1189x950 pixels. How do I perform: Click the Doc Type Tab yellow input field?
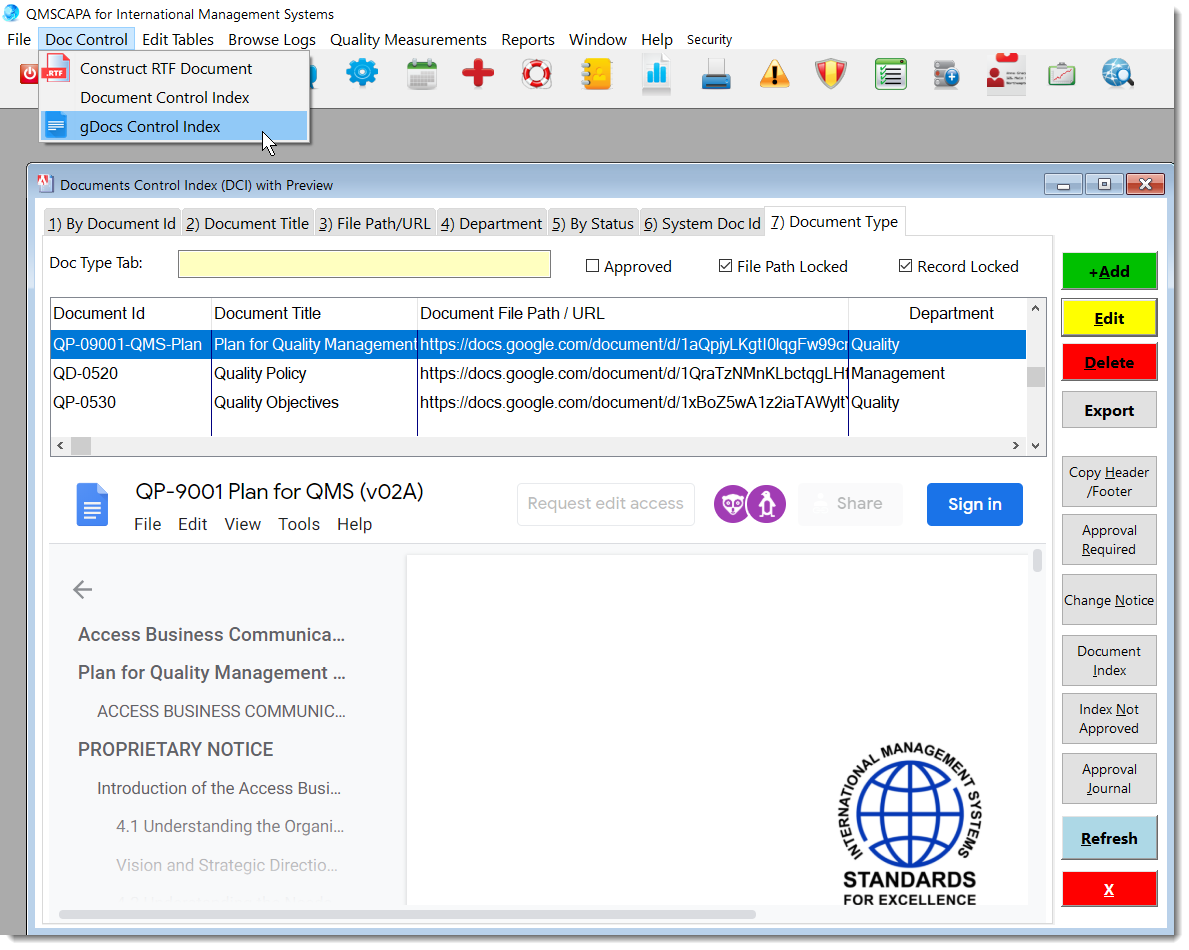364,264
